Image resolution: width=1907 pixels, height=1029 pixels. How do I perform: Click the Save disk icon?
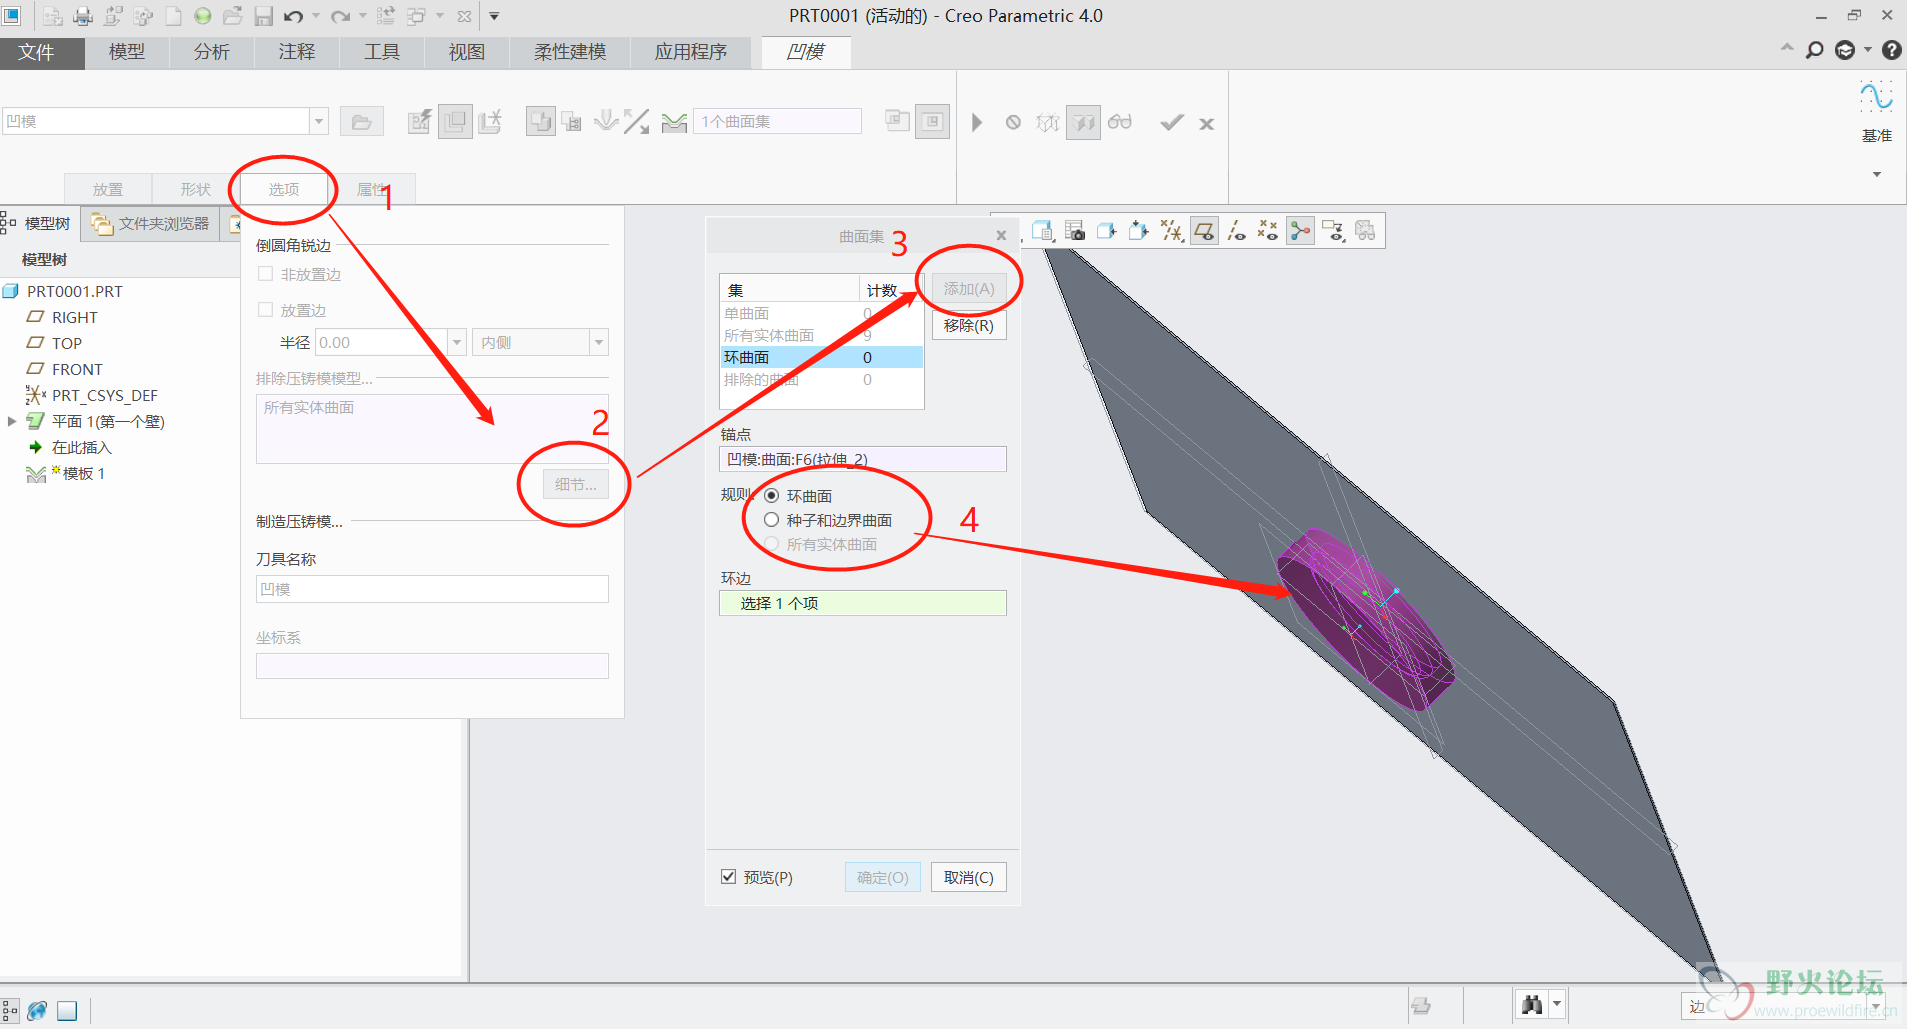[263, 16]
